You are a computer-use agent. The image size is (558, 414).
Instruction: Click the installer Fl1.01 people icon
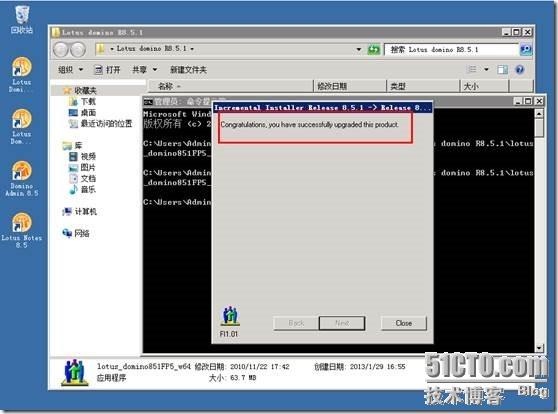230,315
